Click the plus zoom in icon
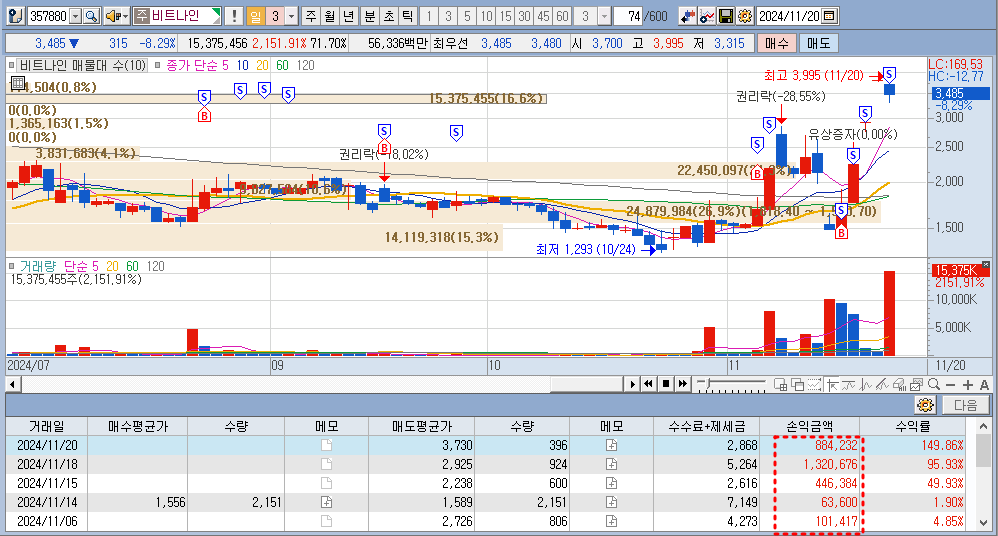The height and width of the screenshot is (536, 998). tap(967, 385)
